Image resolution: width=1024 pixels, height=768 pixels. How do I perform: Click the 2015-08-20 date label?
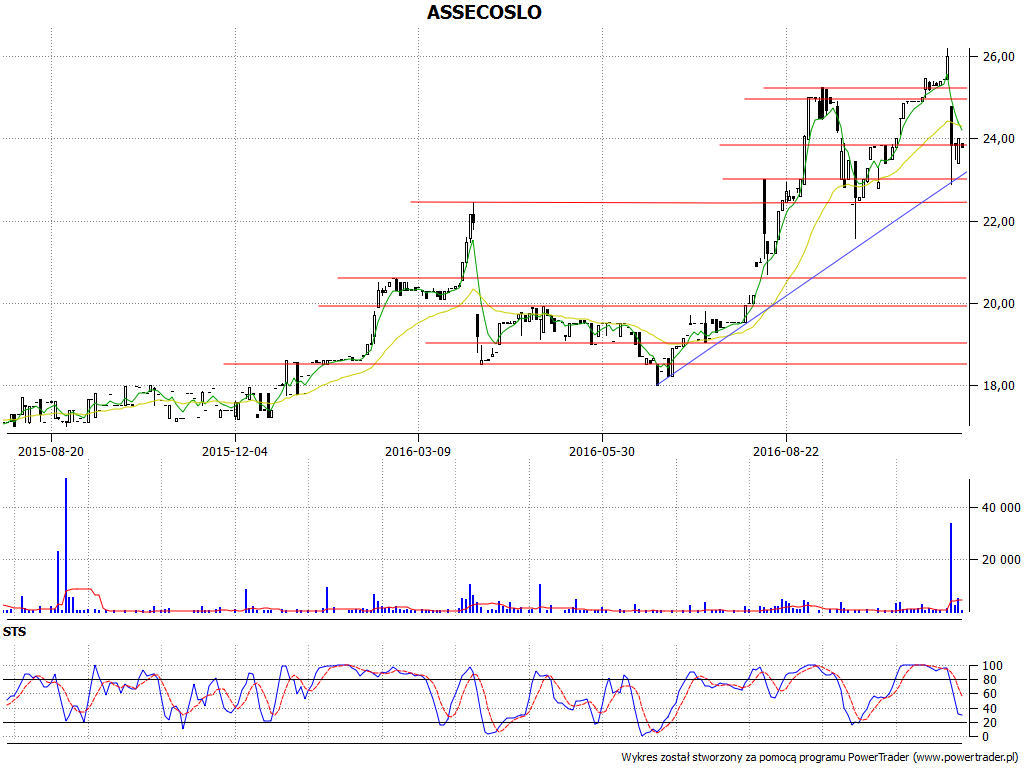(x=51, y=451)
